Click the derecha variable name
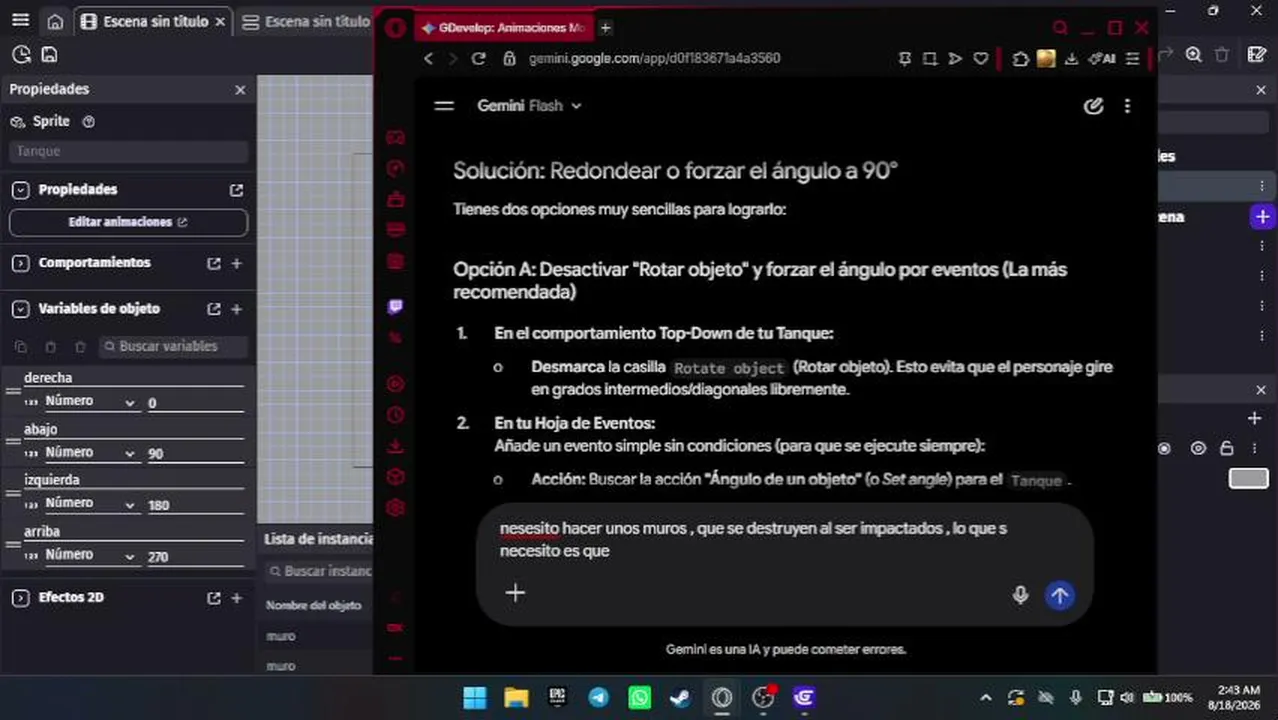Screen dimensions: 1278x720 [48, 378]
